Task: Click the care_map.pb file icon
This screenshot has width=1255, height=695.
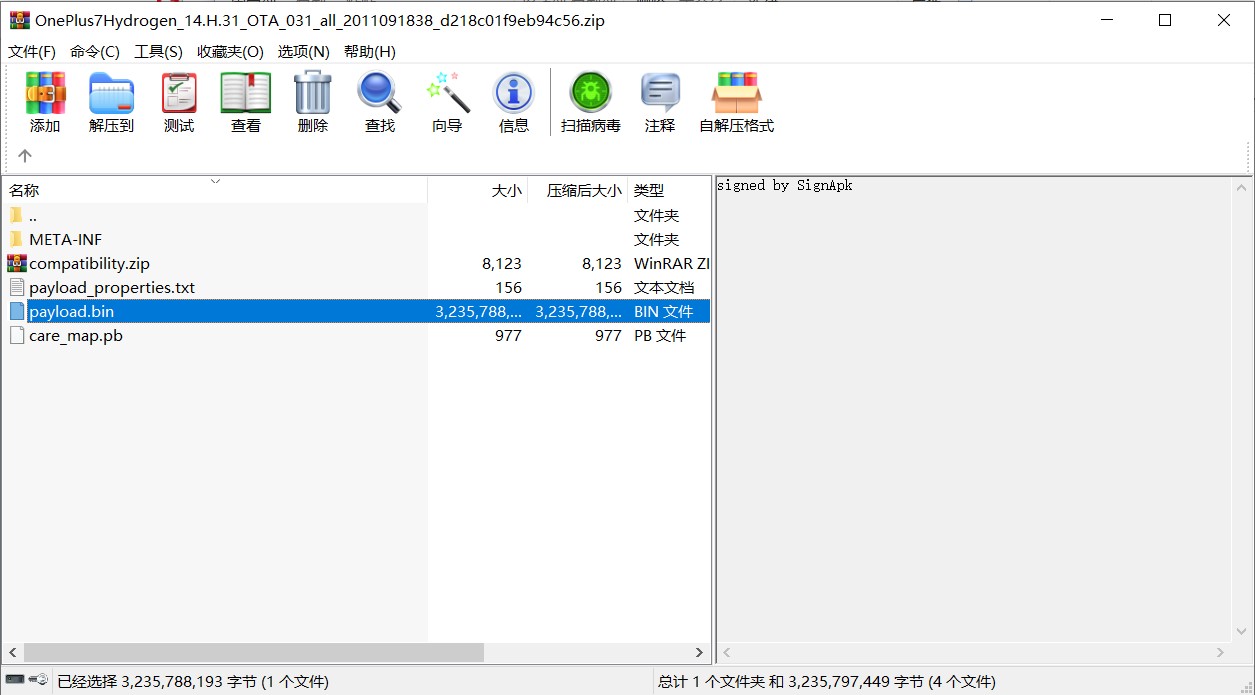Action: pyautogui.click(x=16, y=335)
